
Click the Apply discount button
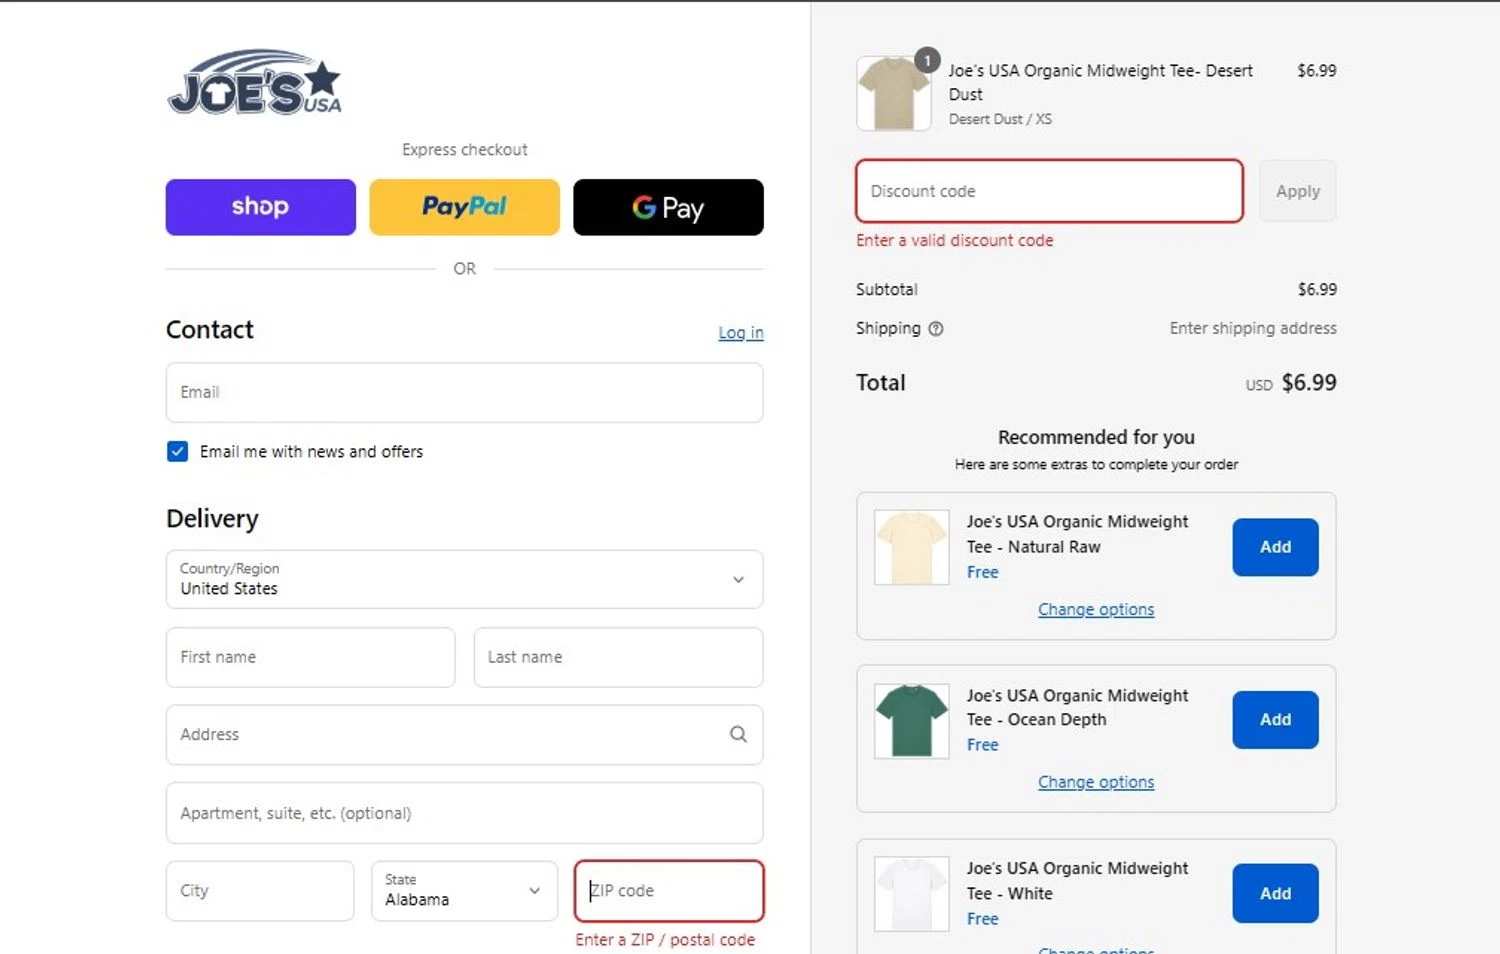click(1297, 191)
